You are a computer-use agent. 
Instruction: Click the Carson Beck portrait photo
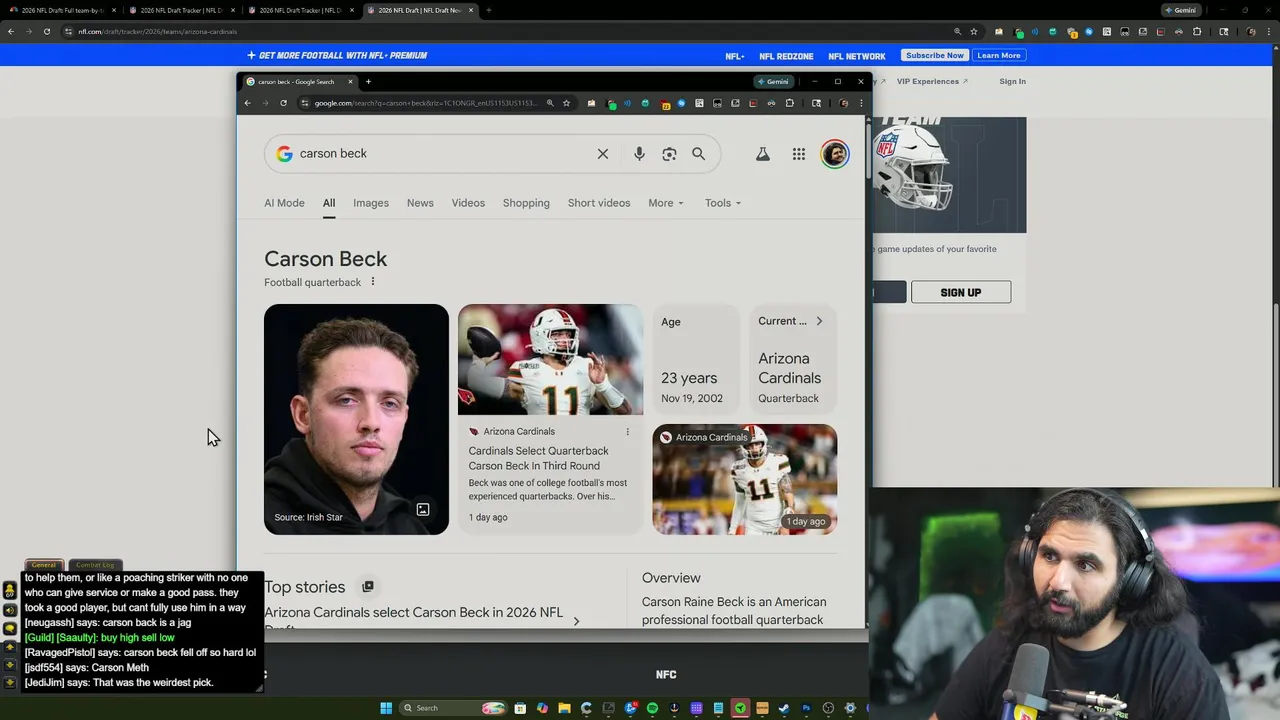(x=356, y=419)
